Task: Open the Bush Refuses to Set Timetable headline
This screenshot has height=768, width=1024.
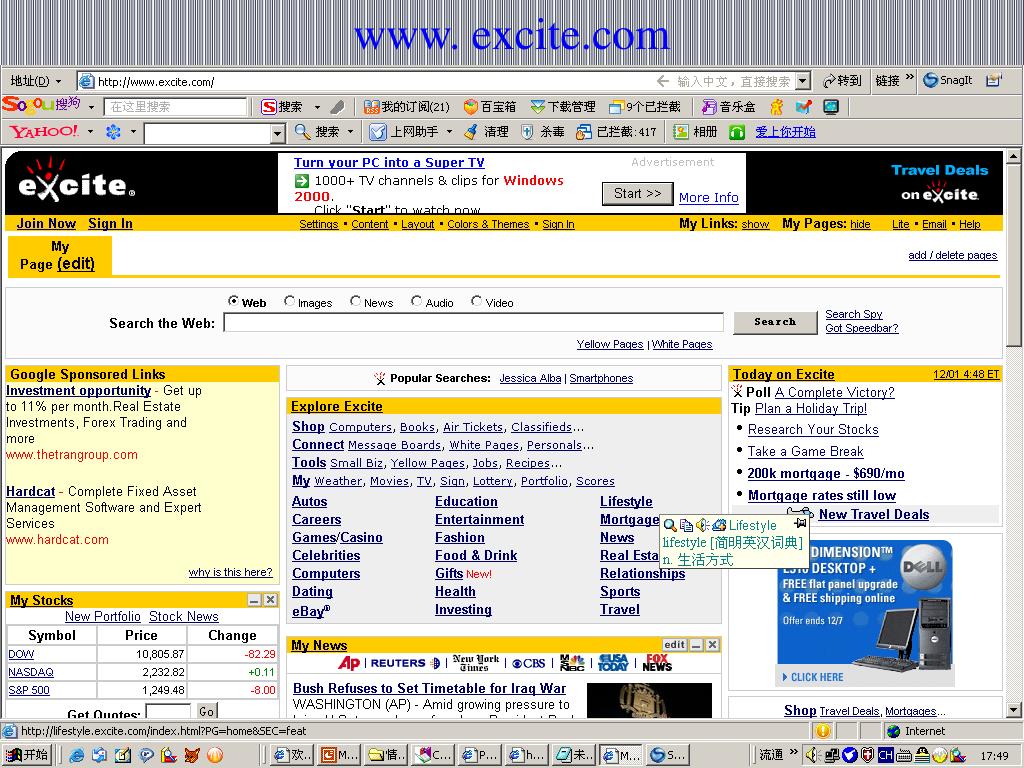Action: 429,688
